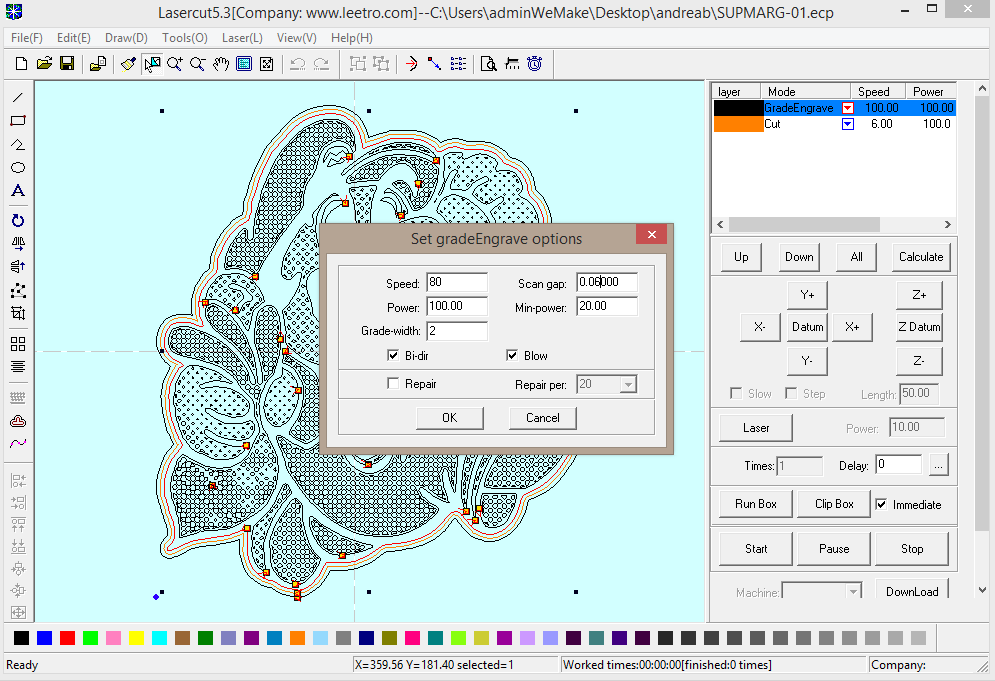Click the Pause button
The image size is (995, 681).
834,549
